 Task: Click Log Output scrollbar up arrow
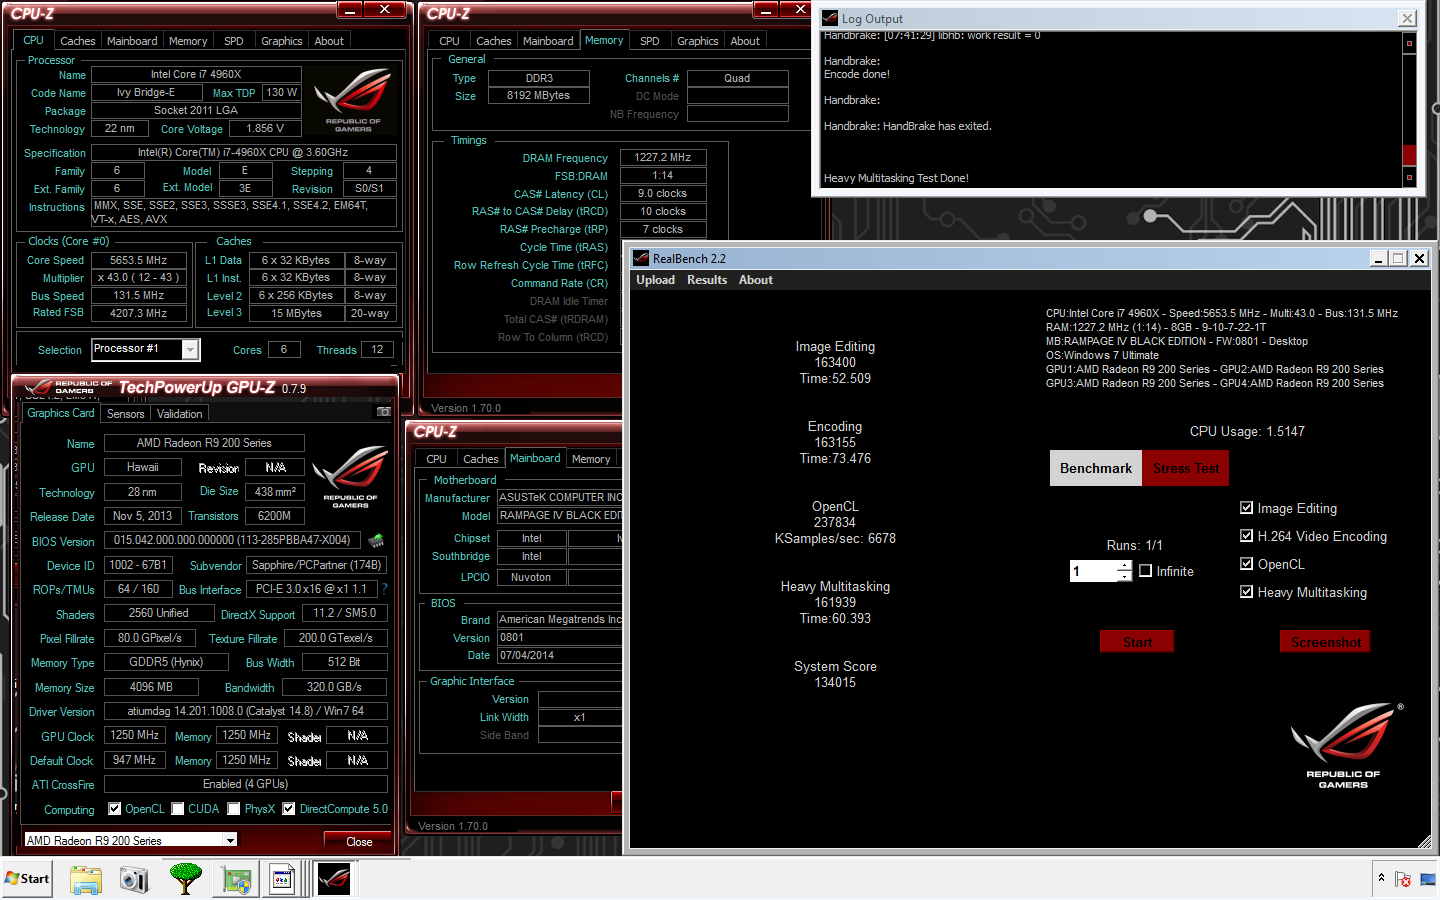coord(1409,43)
